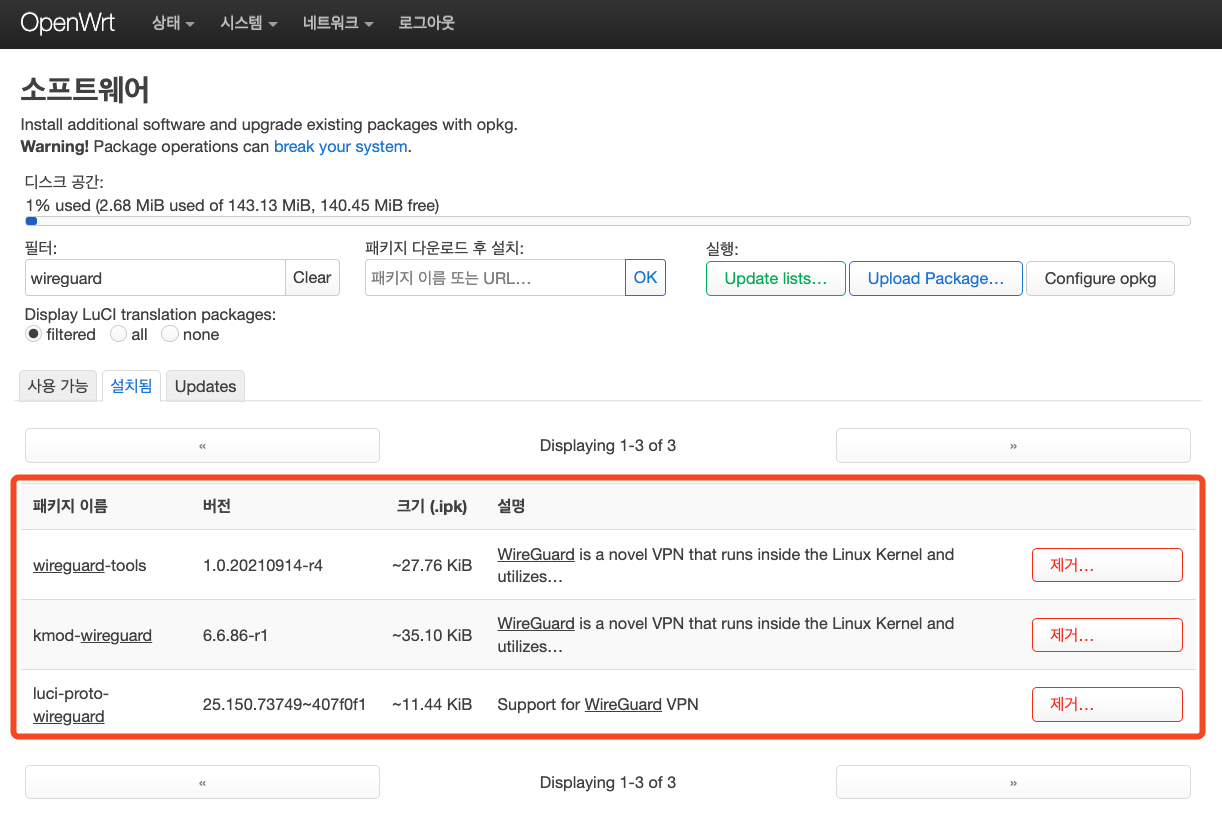Viewport: 1222px width, 831px height.
Task: Remove the wireguard-tools package
Action: pyautogui.click(x=1107, y=565)
